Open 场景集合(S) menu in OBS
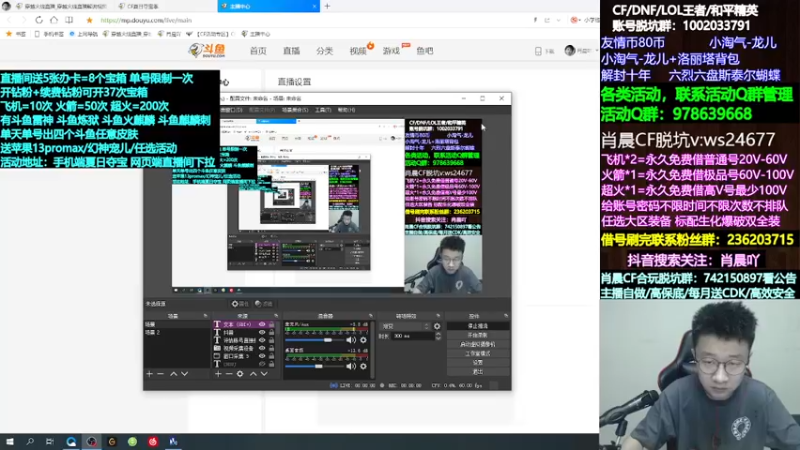The height and width of the screenshot is (450, 800). 295,110
